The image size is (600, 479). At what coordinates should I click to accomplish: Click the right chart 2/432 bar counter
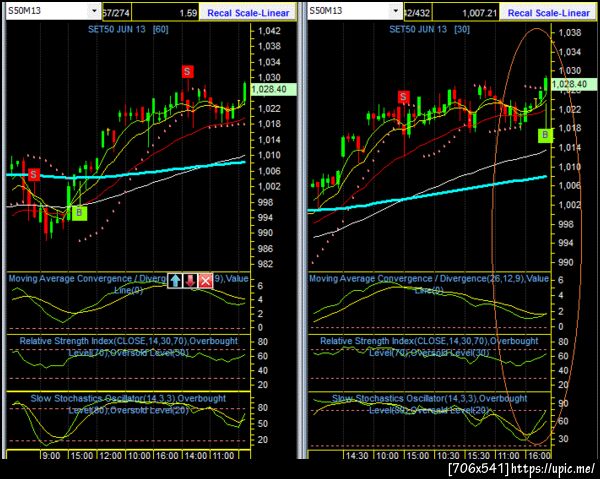pos(417,13)
